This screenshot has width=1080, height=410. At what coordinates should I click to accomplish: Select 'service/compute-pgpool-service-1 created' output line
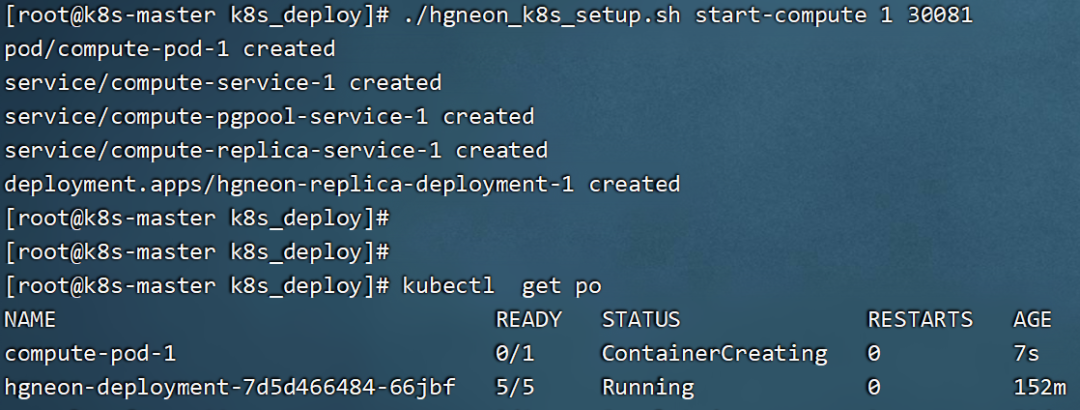click(269, 116)
